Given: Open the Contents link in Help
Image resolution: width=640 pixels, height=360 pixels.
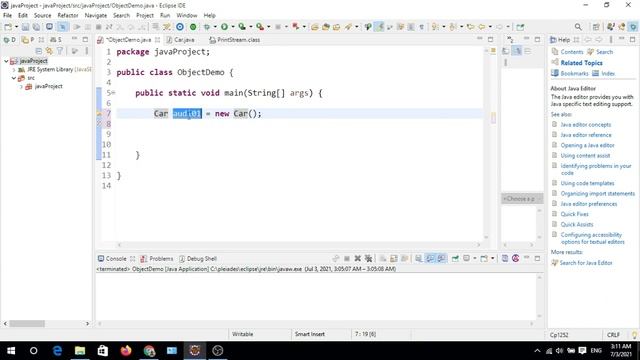Looking at the screenshot, I should 572,52.
